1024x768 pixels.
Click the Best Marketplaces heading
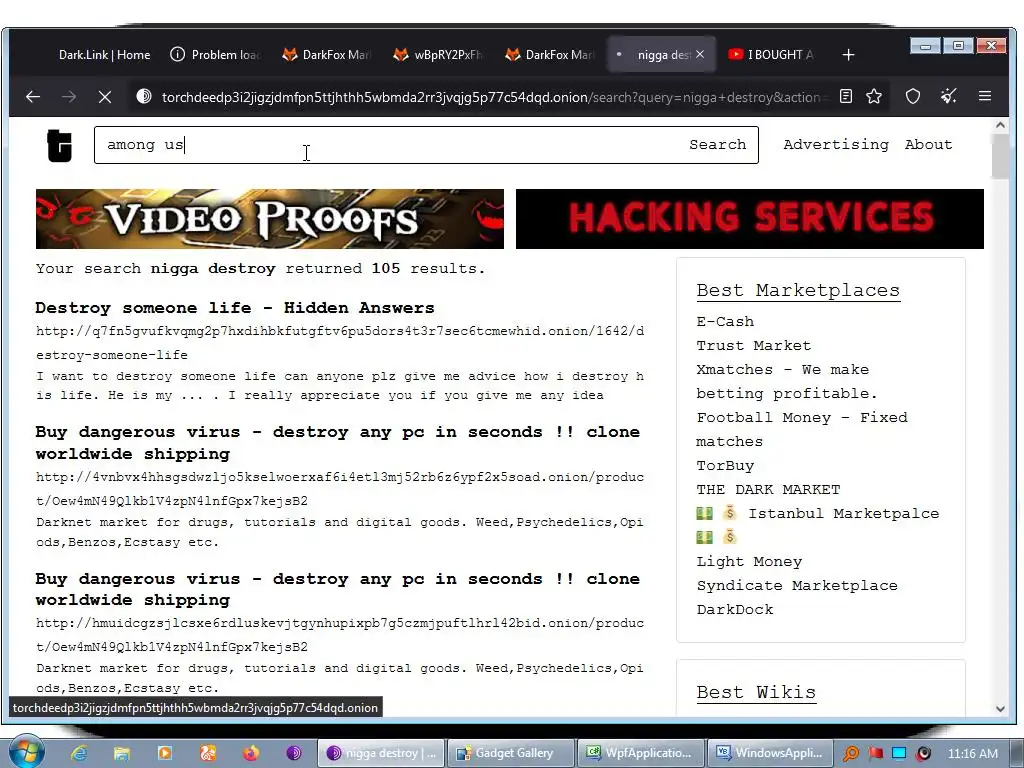(798, 291)
